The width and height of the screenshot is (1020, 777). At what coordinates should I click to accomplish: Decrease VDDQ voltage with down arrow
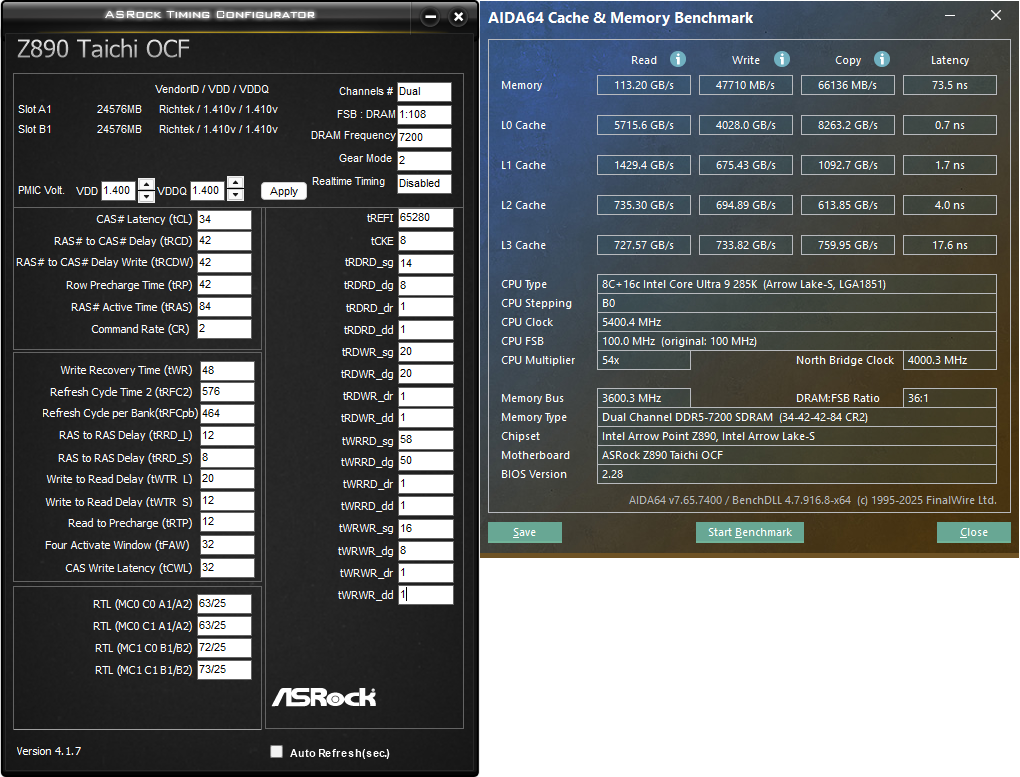(235, 195)
